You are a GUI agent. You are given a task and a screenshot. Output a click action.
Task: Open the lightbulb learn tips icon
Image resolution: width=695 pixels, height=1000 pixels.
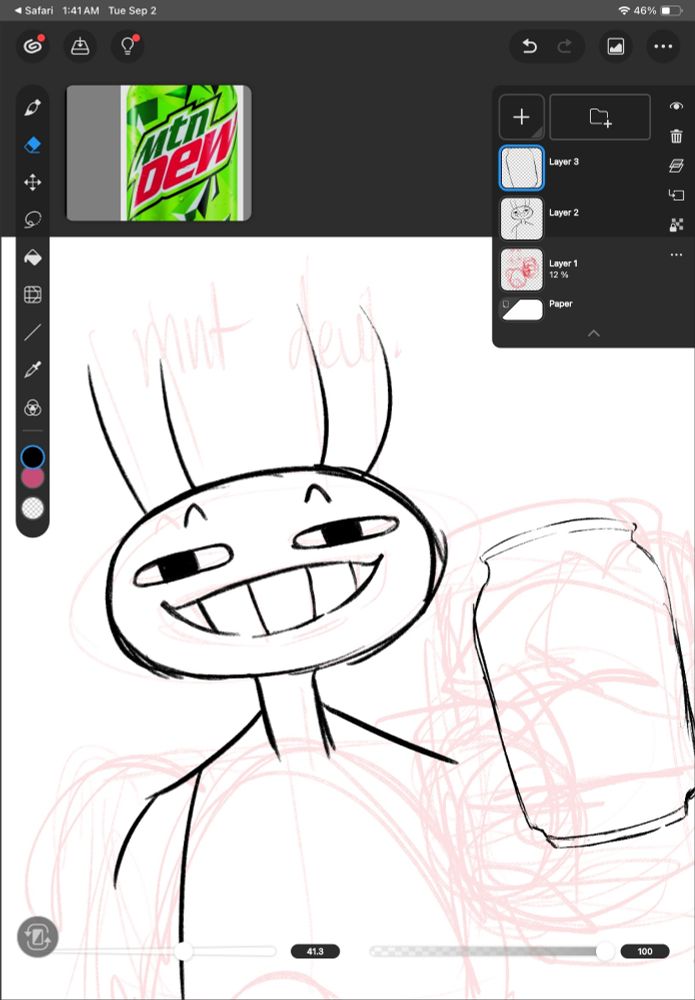(128, 47)
